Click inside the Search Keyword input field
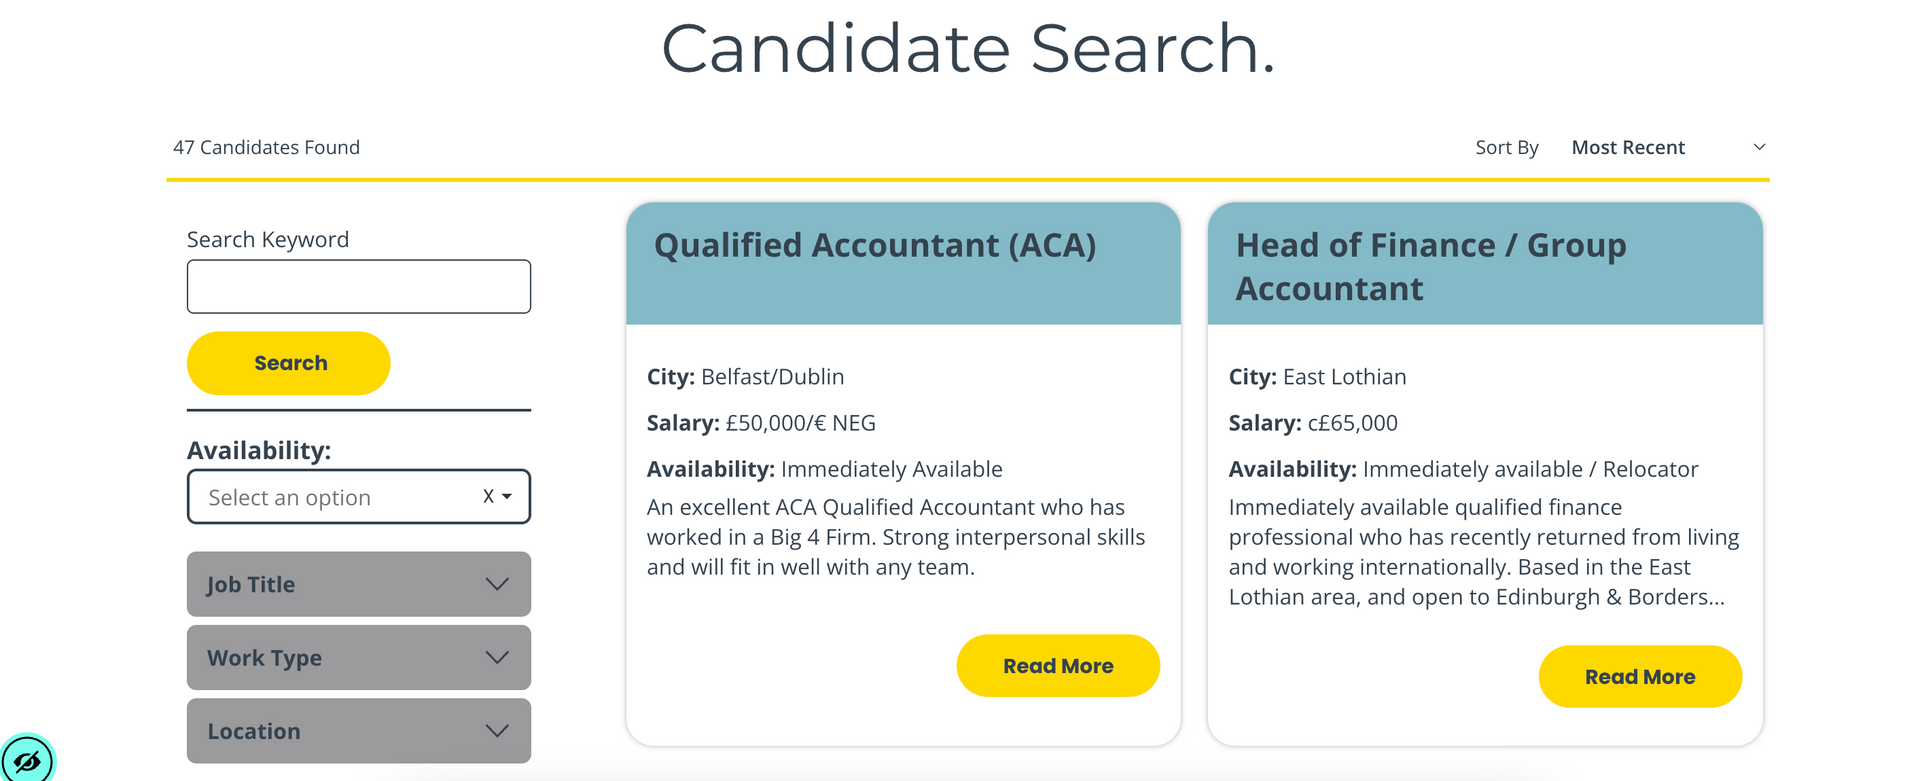The width and height of the screenshot is (1920, 781). [358, 286]
